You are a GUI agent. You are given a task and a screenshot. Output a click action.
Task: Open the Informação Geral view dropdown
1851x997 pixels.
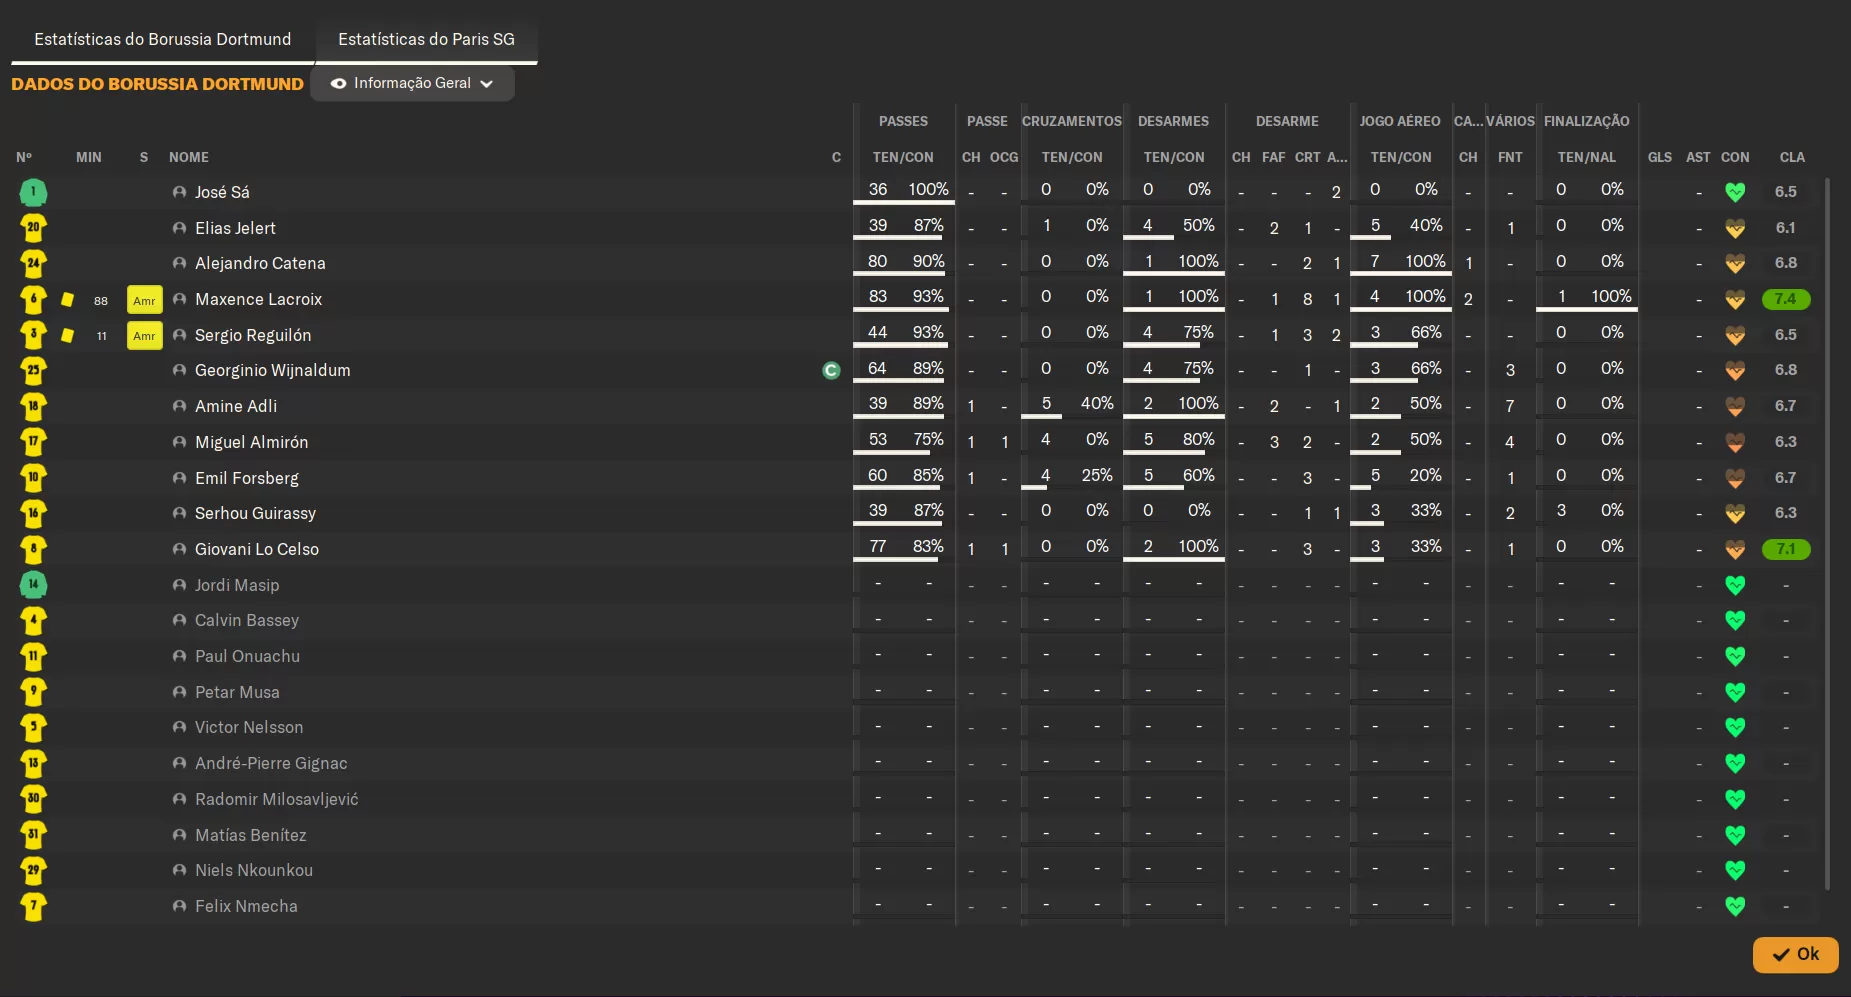(412, 83)
